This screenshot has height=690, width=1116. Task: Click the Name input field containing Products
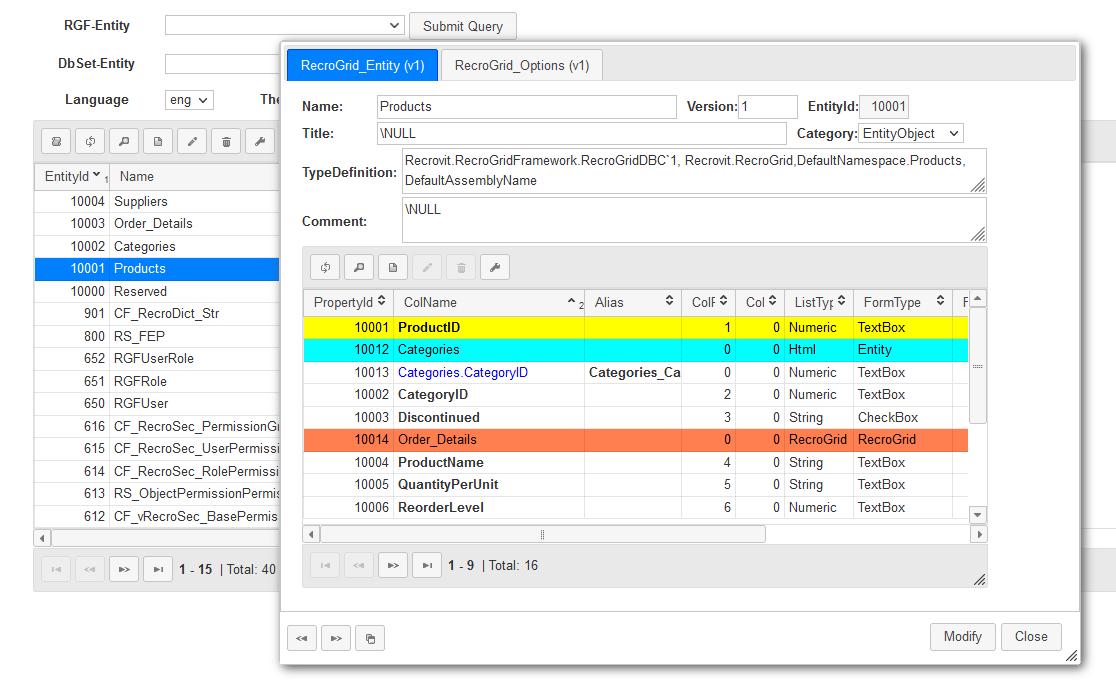527,107
